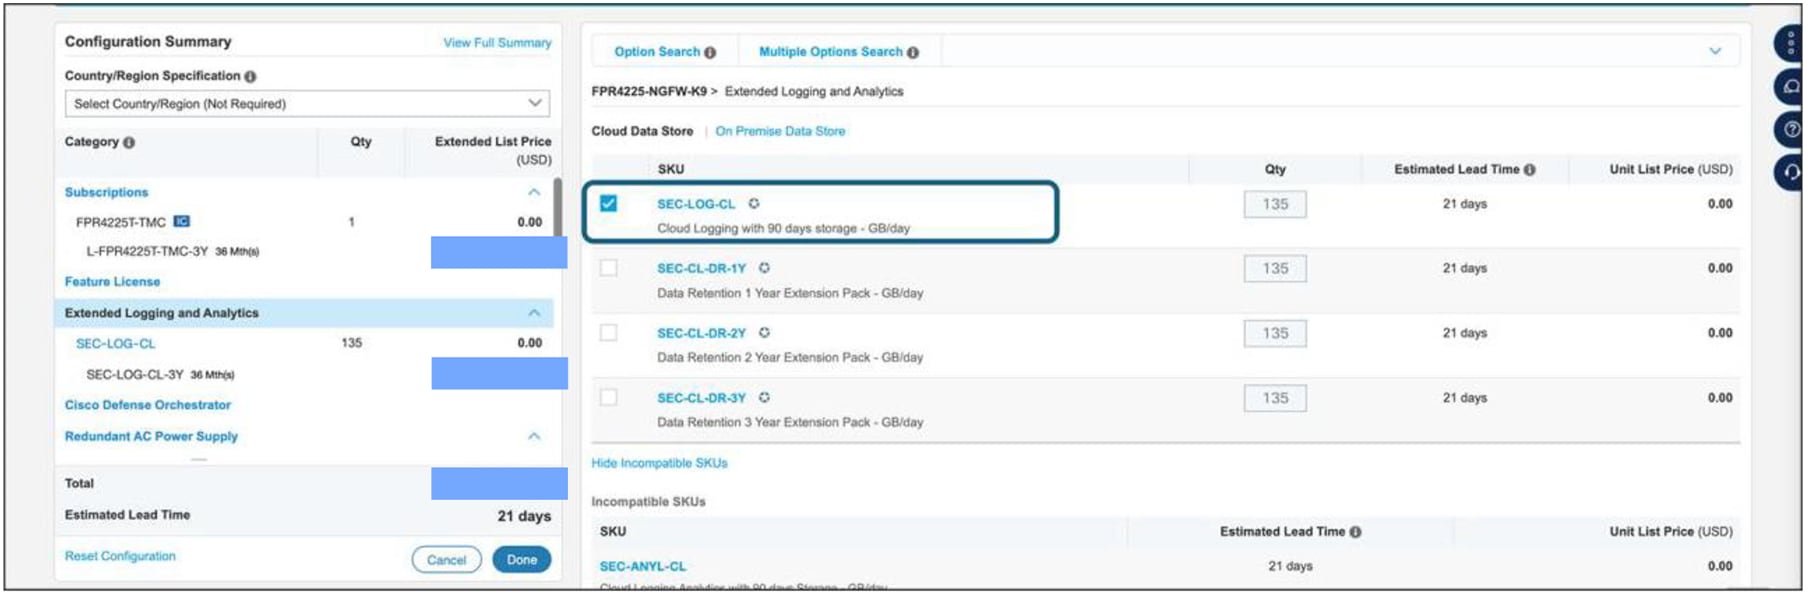The height and width of the screenshot is (595, 1806).
Task: Collapse the Redundant AC Power Supply section
Action: [534, 436]
